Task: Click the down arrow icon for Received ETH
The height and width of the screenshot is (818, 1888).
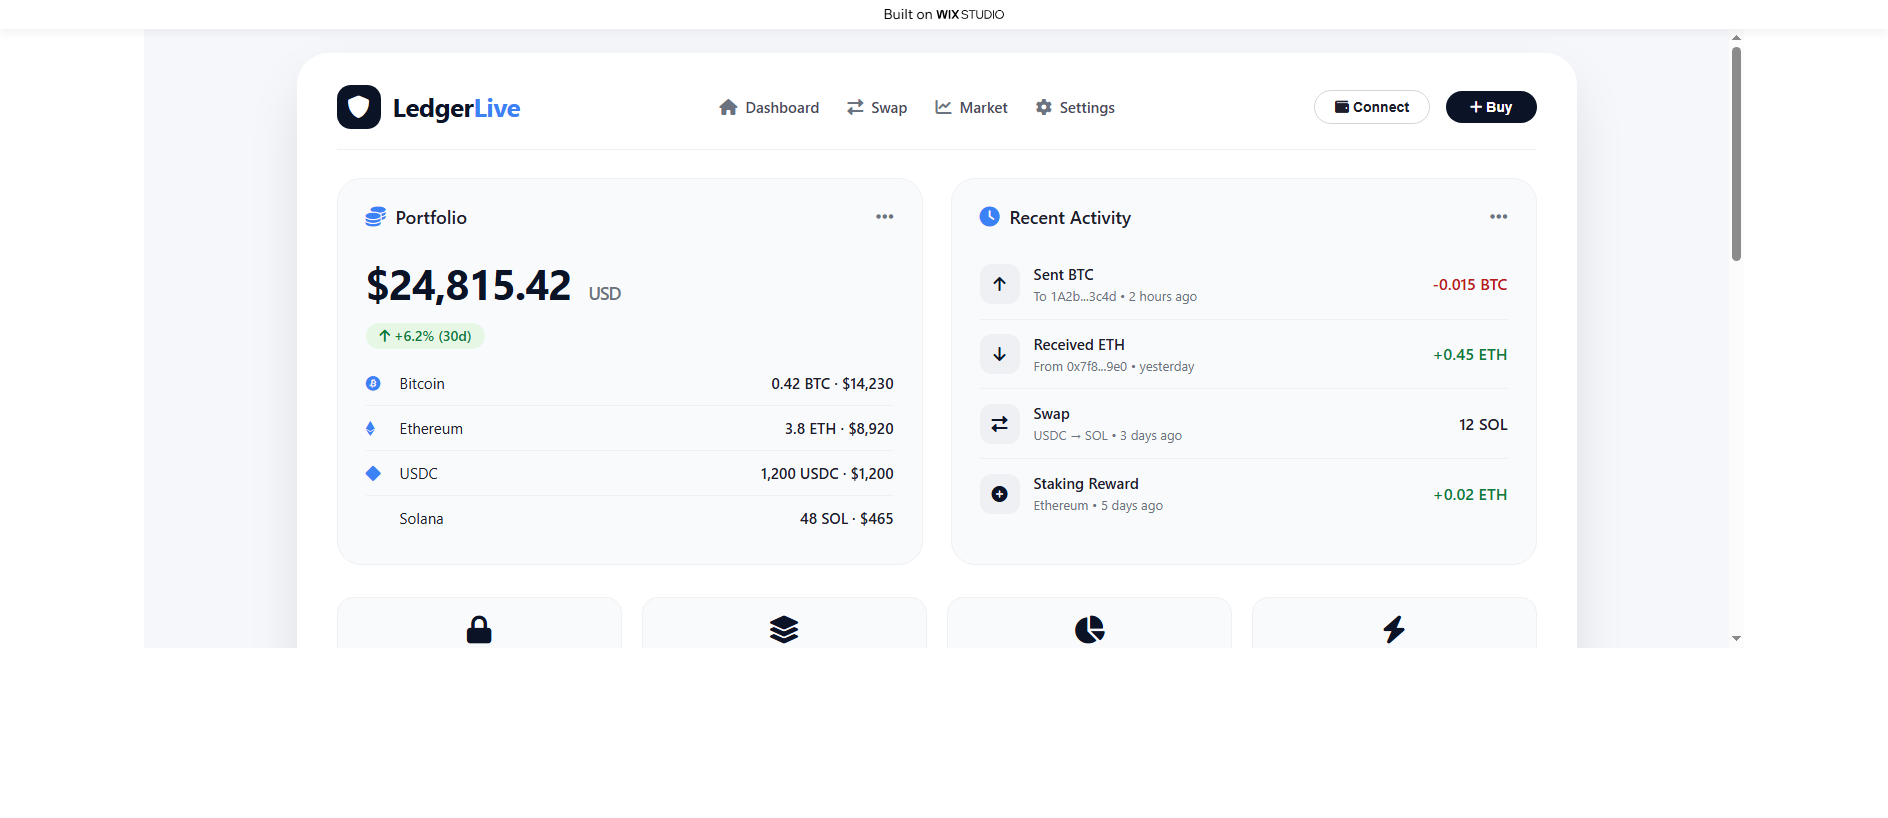Action: (999, 354)
